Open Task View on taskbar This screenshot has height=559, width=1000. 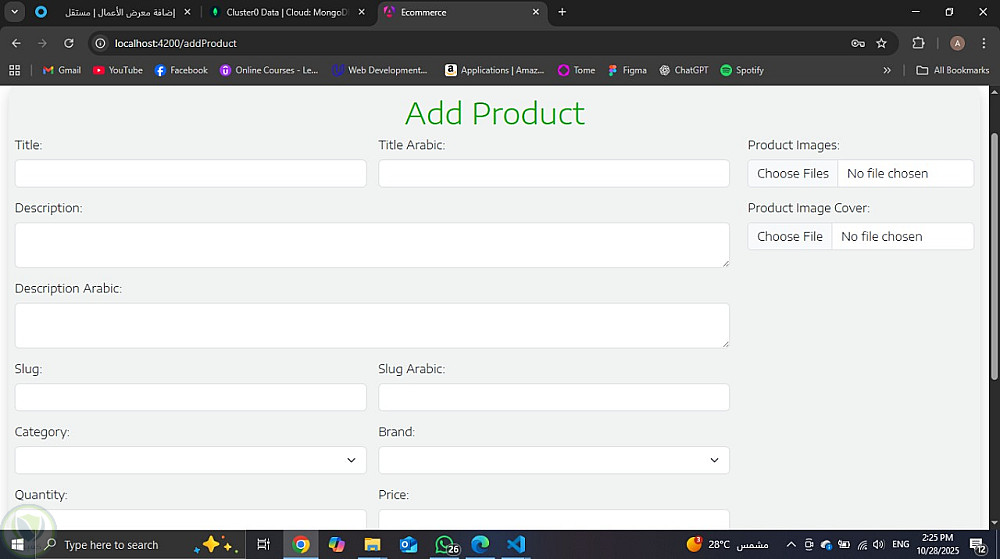[263, 544]
